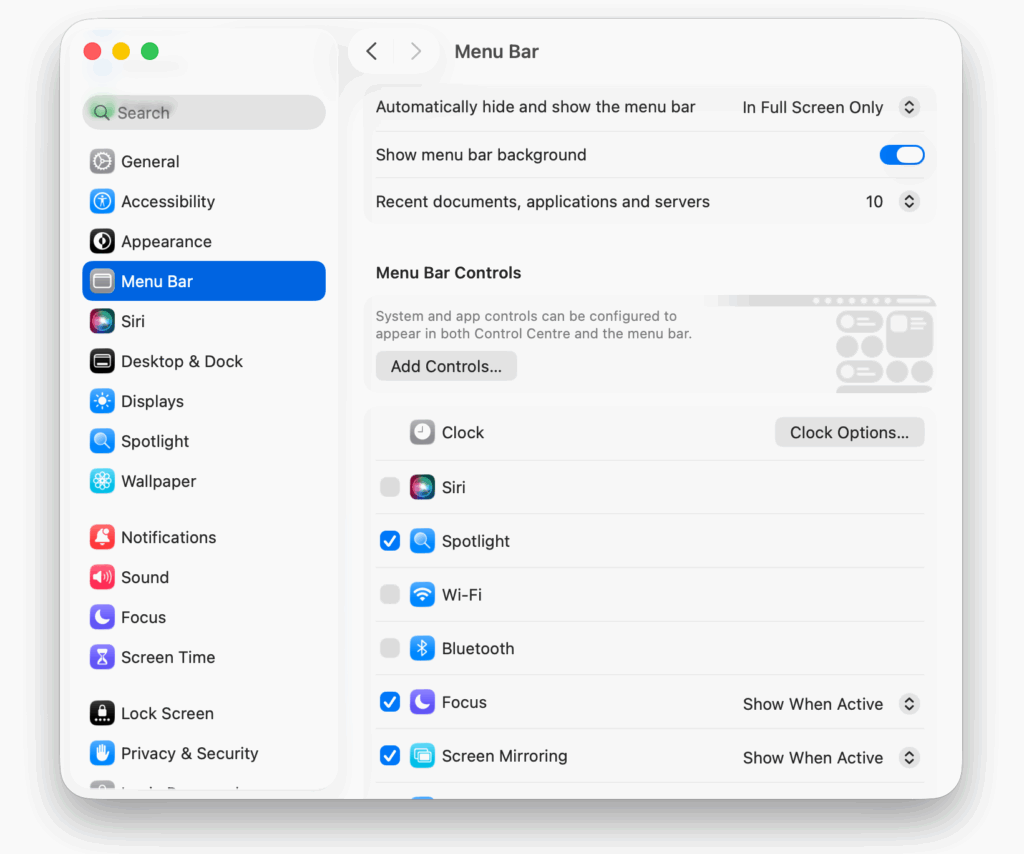Click the Screen Mirroring icon

[x=422, y=755]
